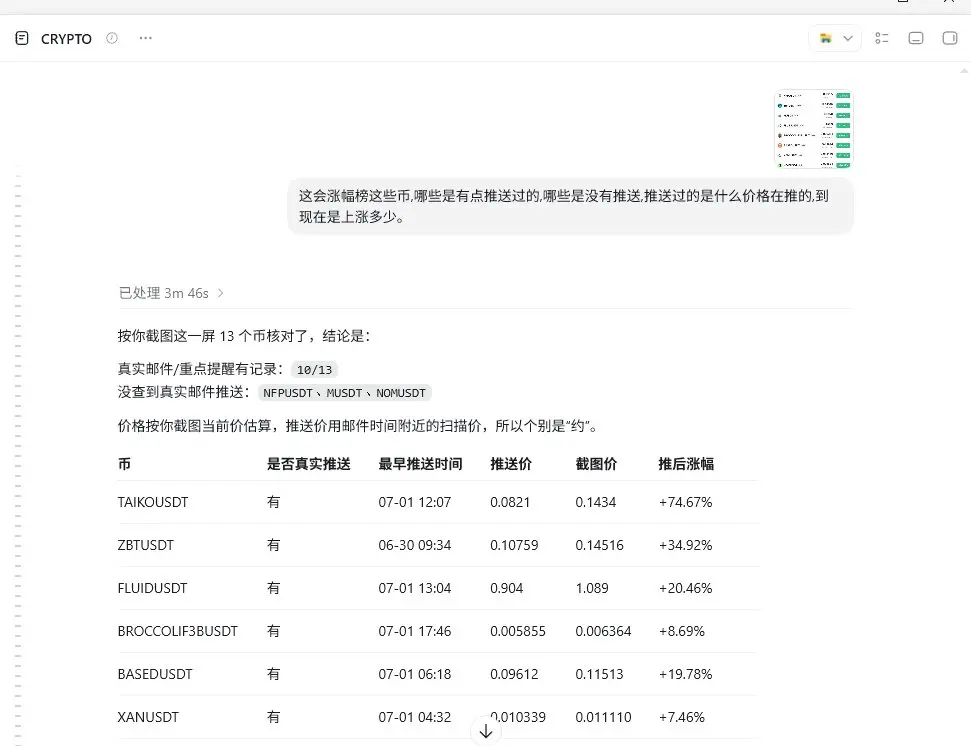Image resolution: width=971 pixels, height=746 pixels.
Task: Click the CRYPTO conversation title
Action: pos(66,39)
